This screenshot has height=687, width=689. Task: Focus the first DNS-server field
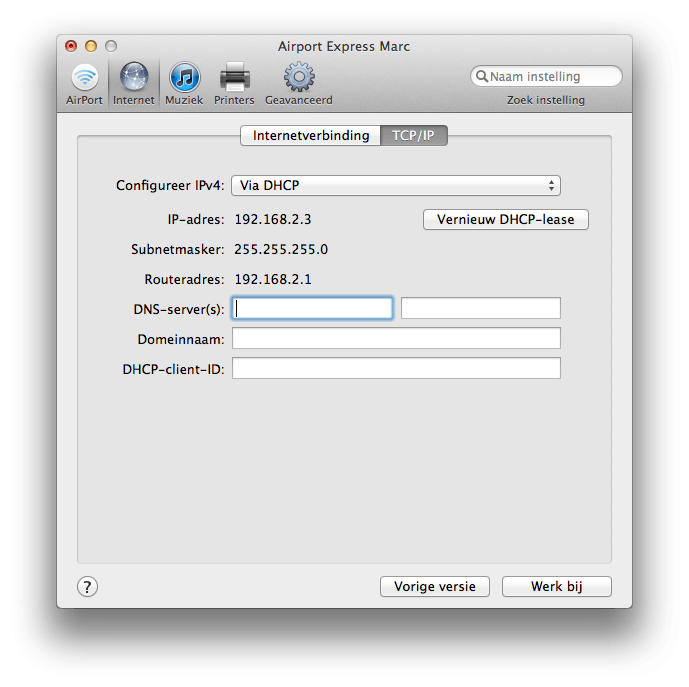tap(312, 308)
